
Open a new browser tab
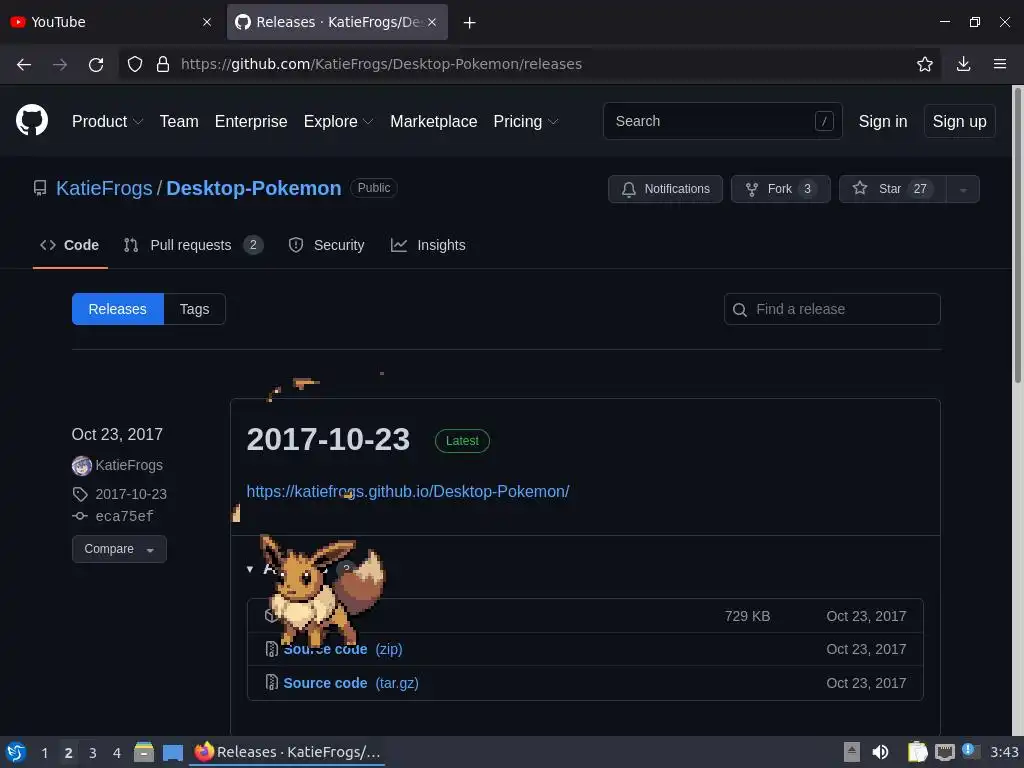click(469, 23)
